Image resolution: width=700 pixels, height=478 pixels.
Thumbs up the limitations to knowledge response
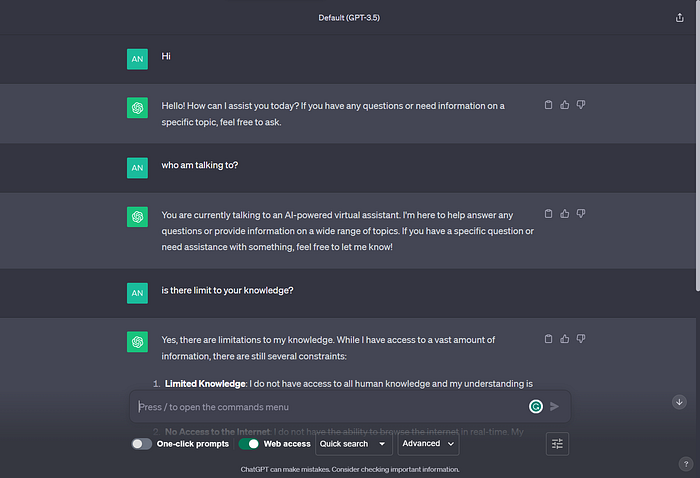point(565,339)
